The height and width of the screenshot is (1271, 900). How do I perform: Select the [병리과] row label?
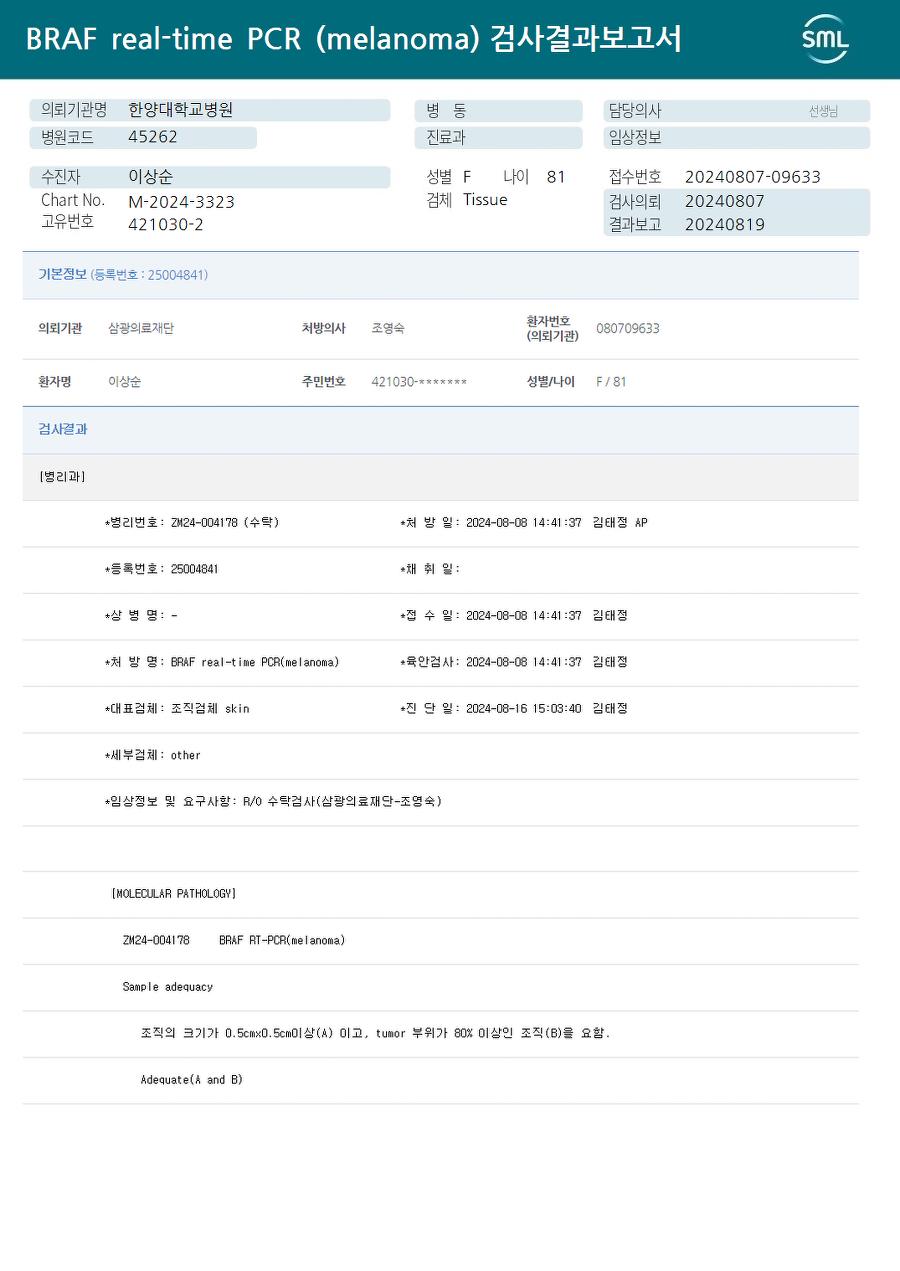(x=62, y=477)
